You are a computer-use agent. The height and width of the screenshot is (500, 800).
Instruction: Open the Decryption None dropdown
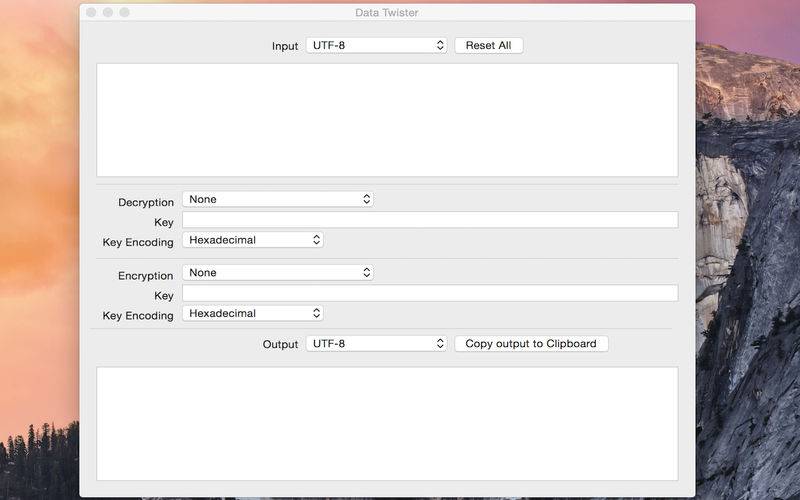pyautogui.click(x=278, y=199)
